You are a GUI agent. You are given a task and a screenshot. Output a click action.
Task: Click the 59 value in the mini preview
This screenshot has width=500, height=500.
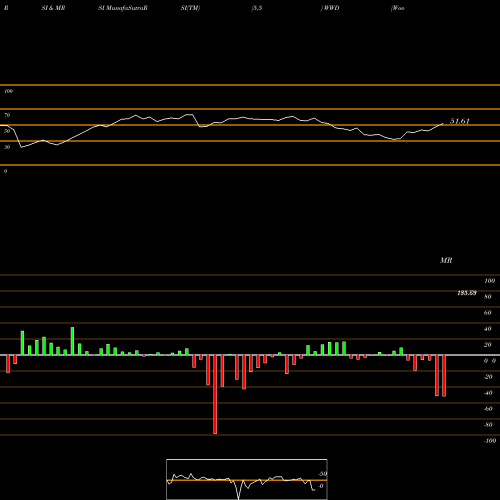(323, 474)
